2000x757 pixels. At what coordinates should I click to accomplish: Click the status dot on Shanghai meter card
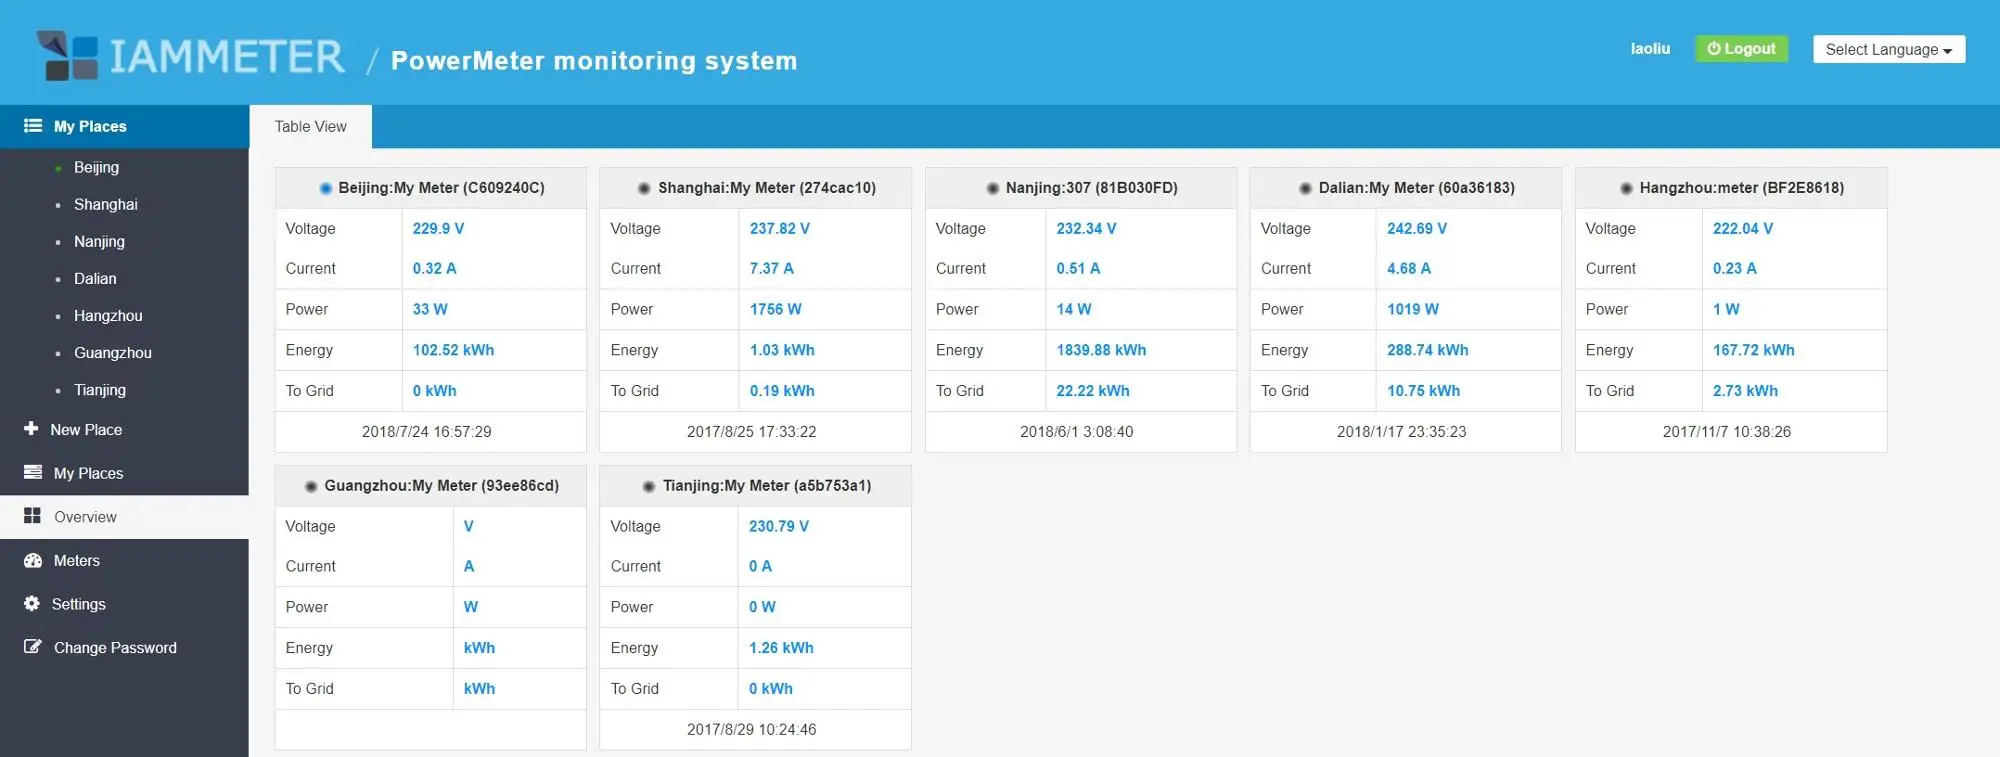645,188
